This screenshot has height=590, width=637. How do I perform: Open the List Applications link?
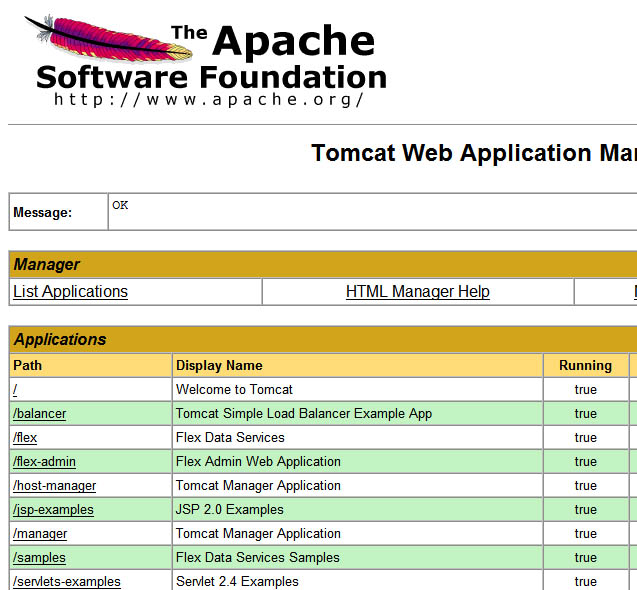70,292
